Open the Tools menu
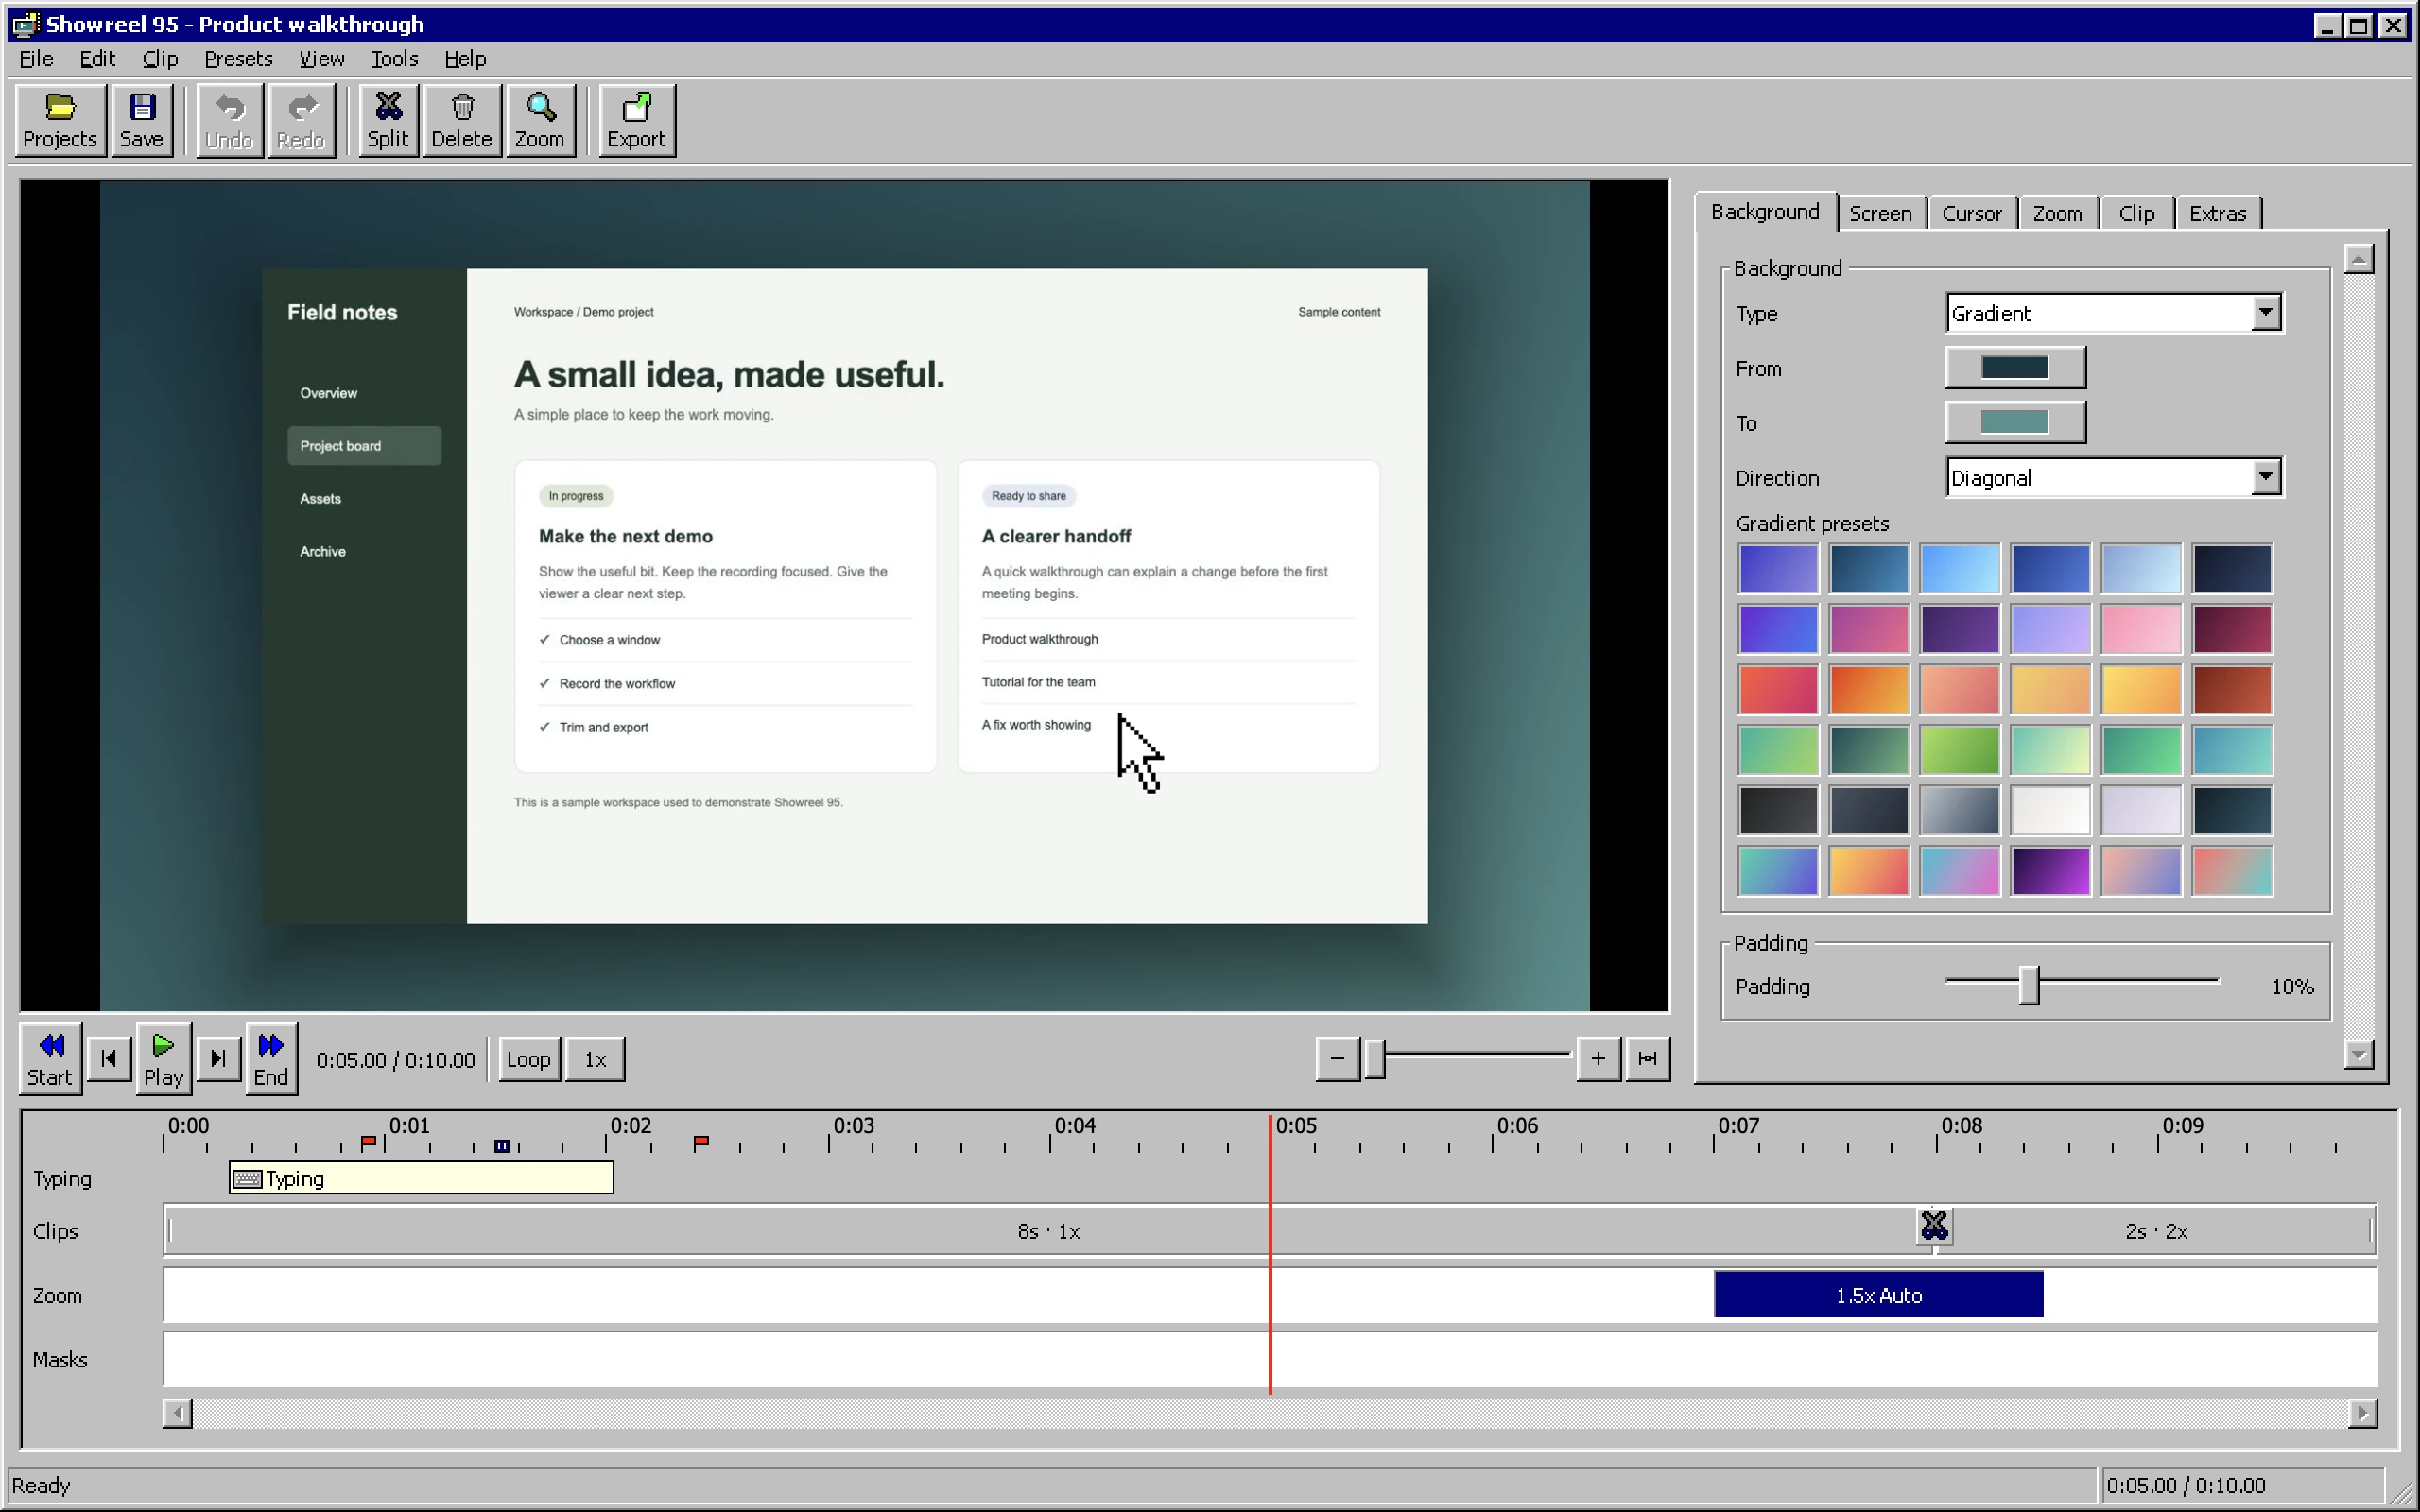 point(395,59)
